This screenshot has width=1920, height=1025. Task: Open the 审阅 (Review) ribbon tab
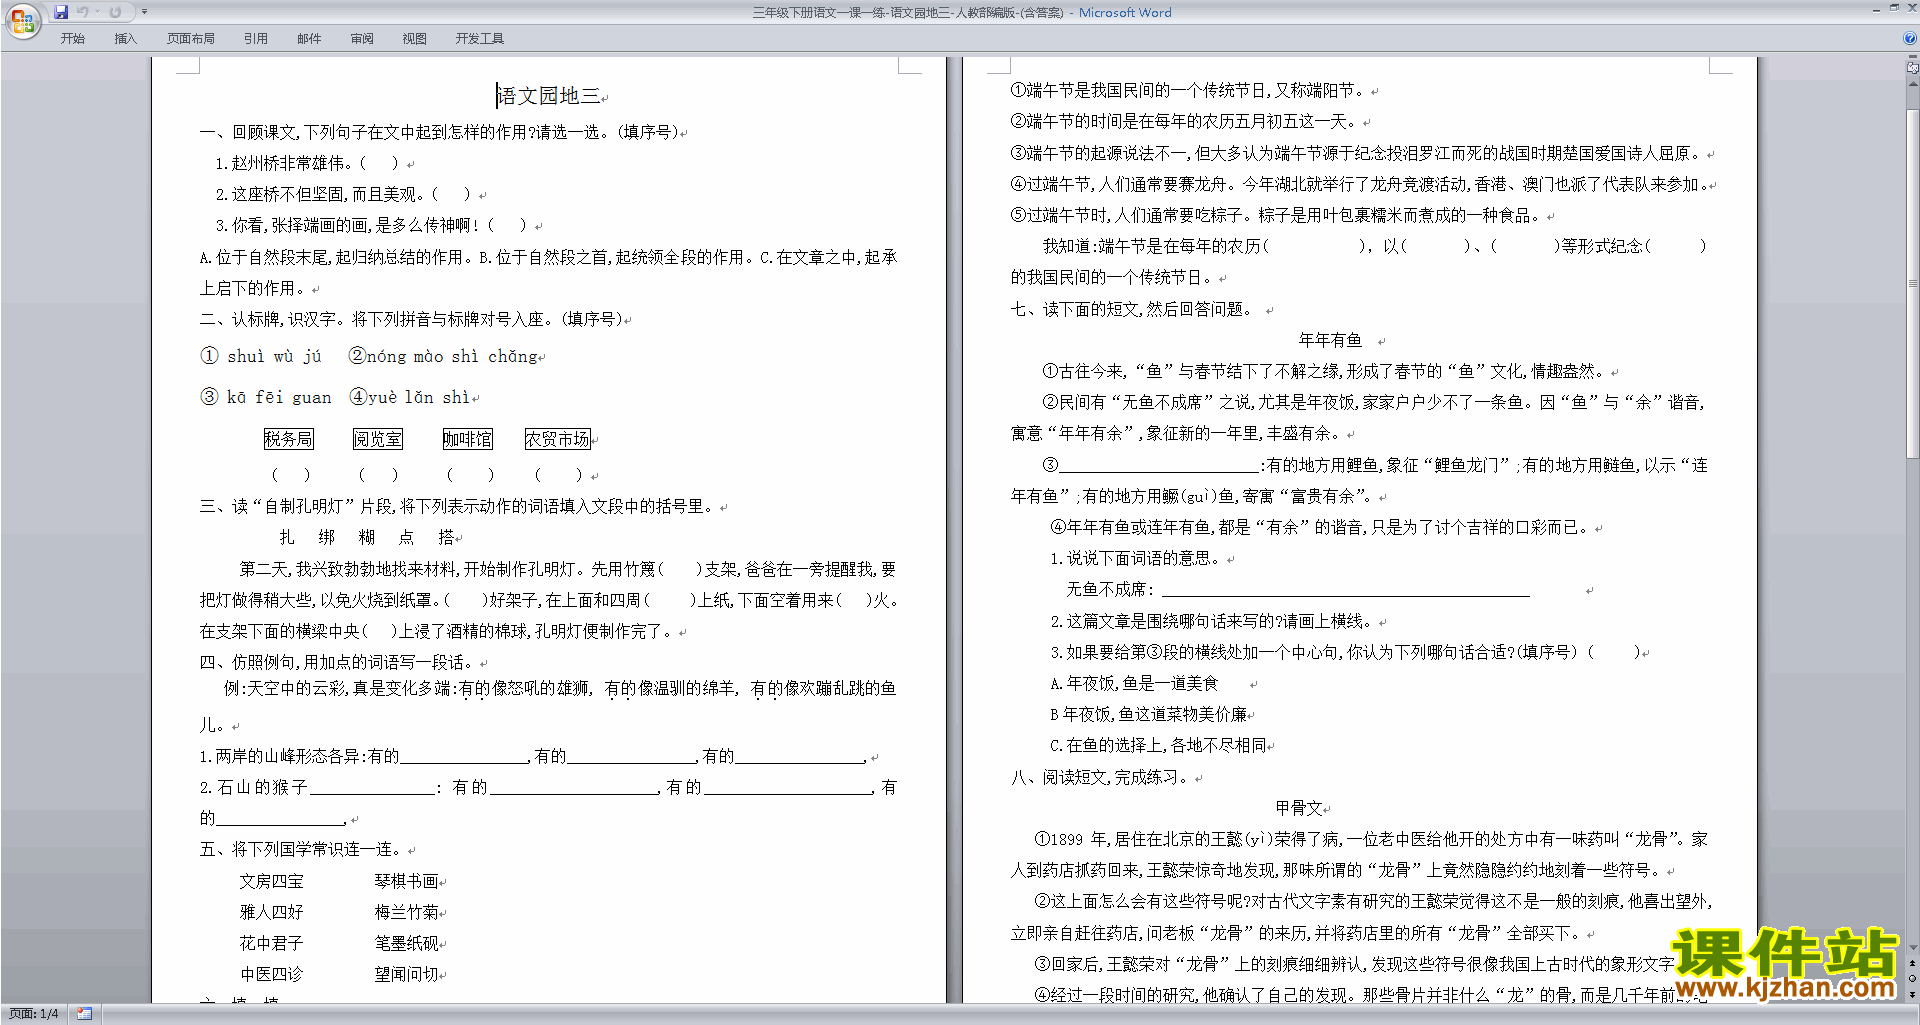[362, 39]
